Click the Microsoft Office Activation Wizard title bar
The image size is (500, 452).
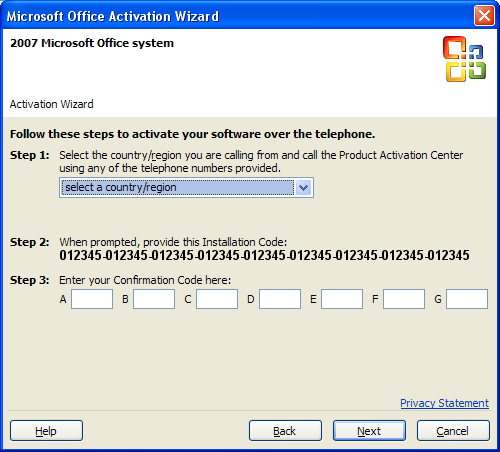233,16
